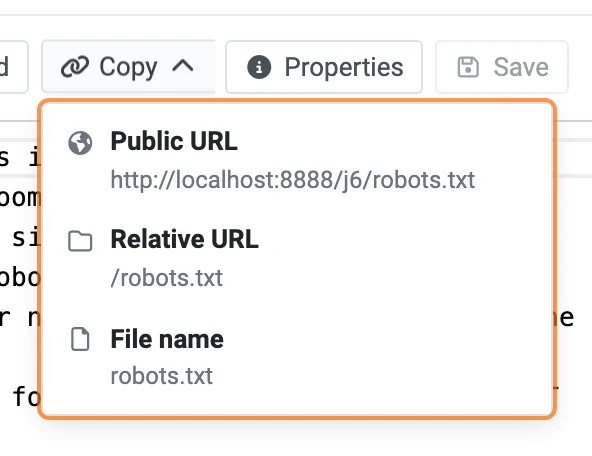The image size is (592, 456).
Task: Open the file Properties button
Action: [x=324, y=67]
